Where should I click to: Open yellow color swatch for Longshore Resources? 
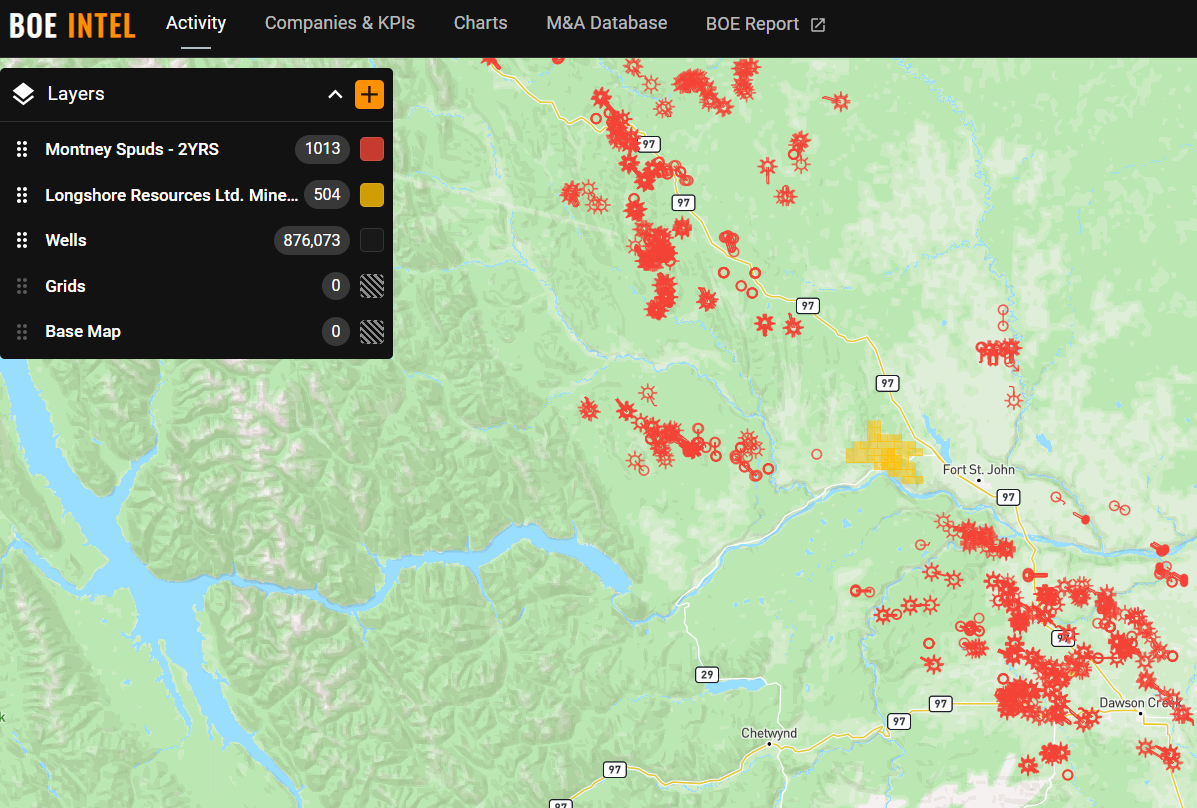372,195
